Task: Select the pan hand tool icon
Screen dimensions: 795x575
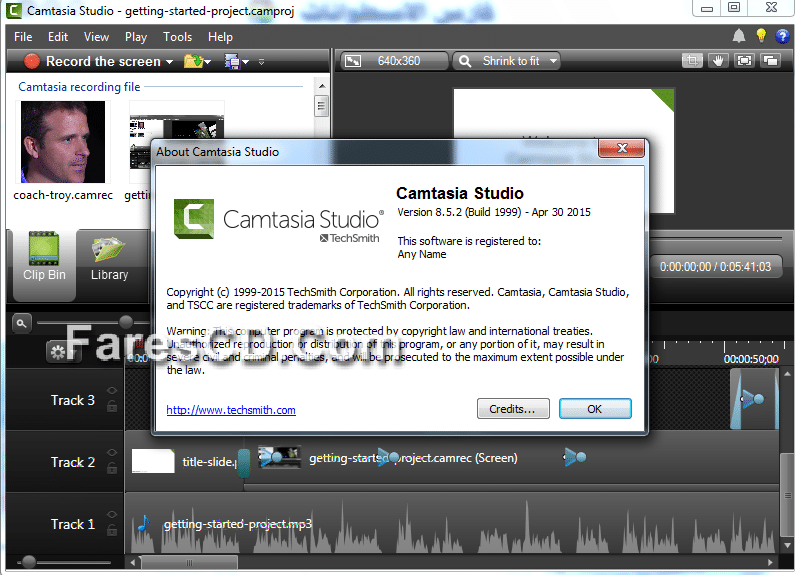Action: [x=718, y=61]
